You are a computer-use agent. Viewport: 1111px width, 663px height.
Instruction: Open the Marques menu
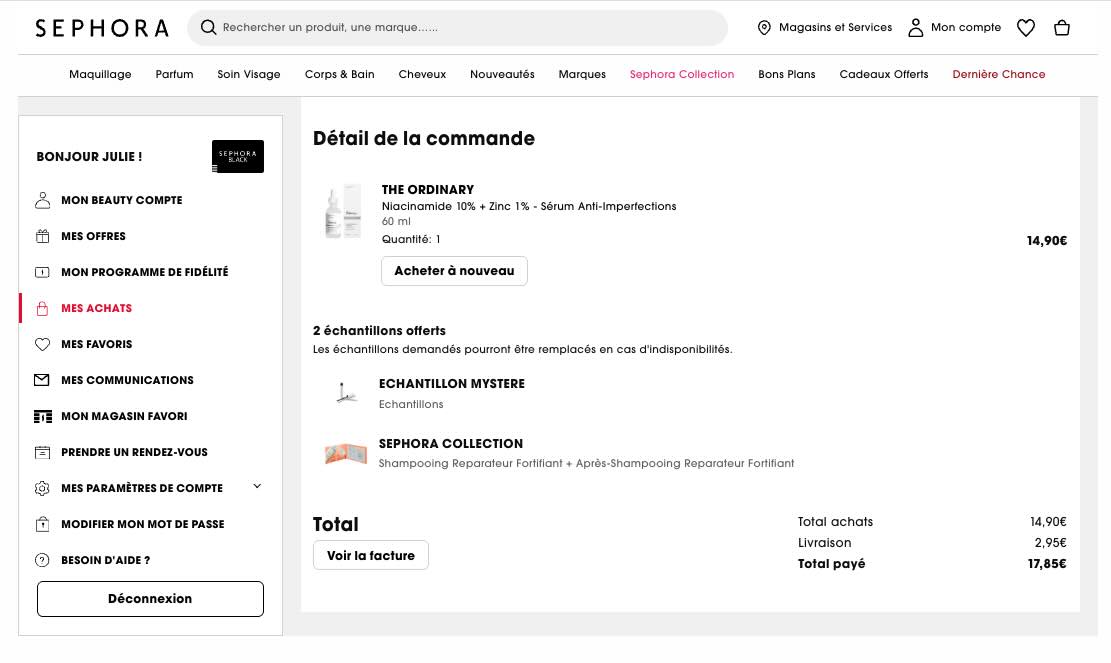coord(582,74)
